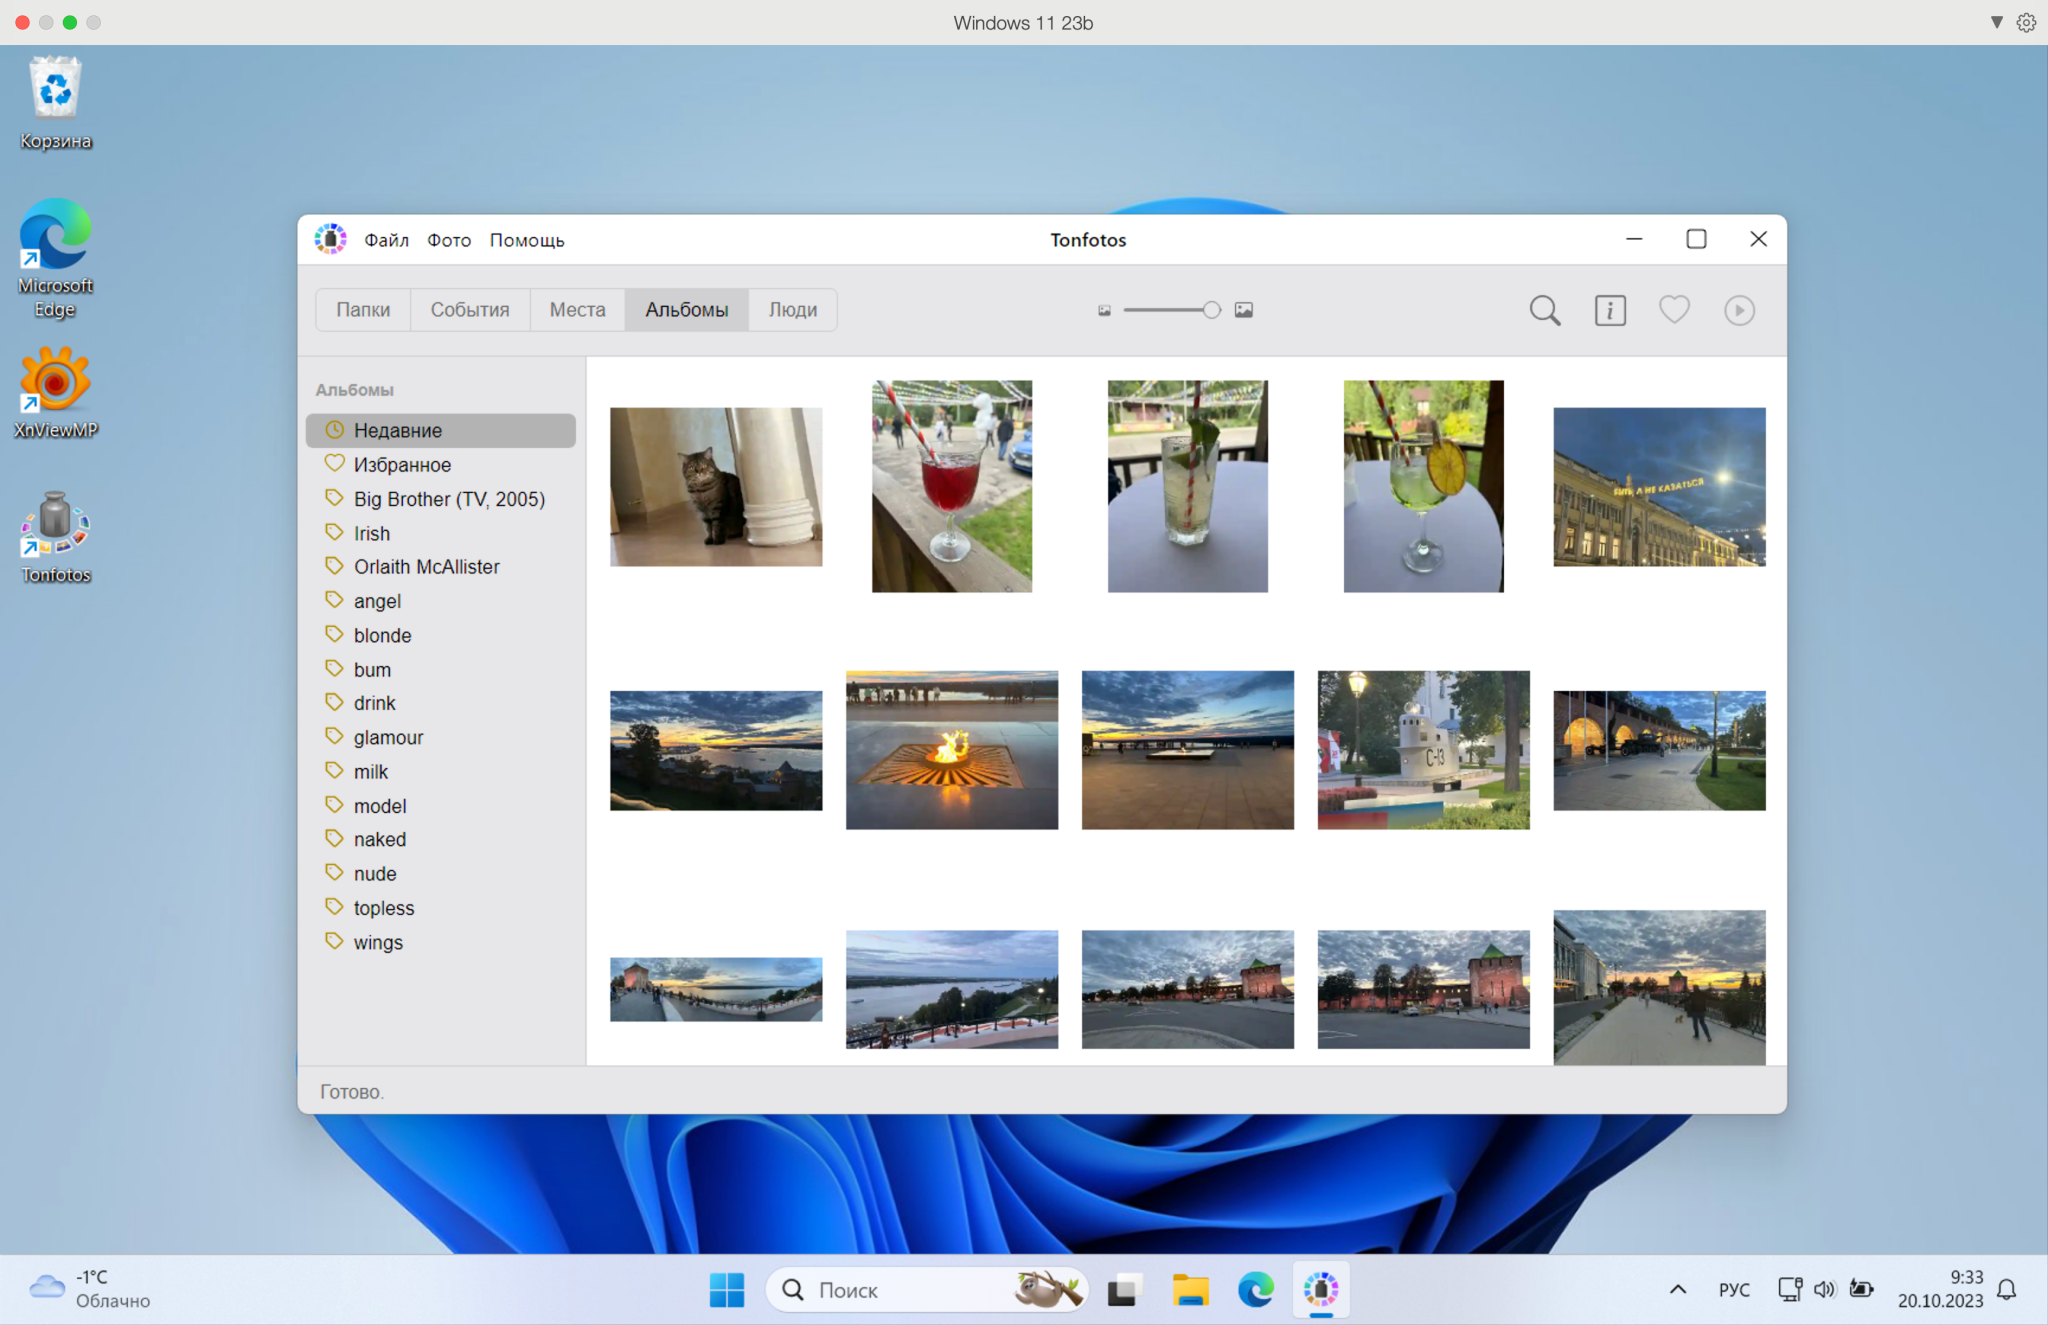Select the Избранное album
2048x1325 pixels.
coord(441,465)
